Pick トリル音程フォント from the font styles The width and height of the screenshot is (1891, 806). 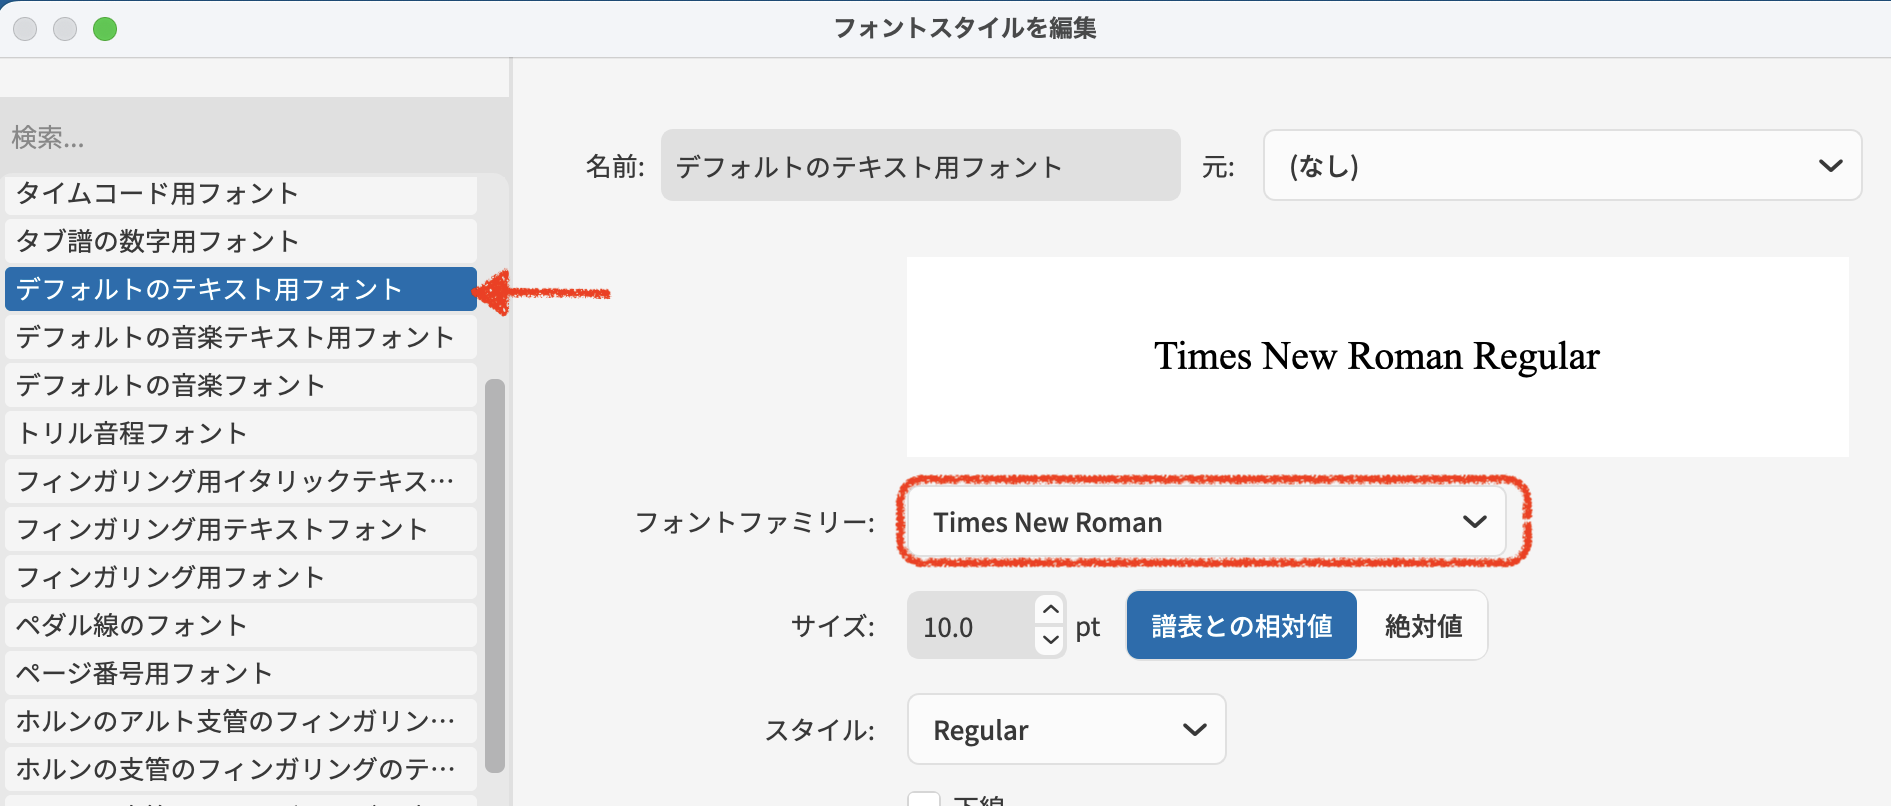(240, 433)
